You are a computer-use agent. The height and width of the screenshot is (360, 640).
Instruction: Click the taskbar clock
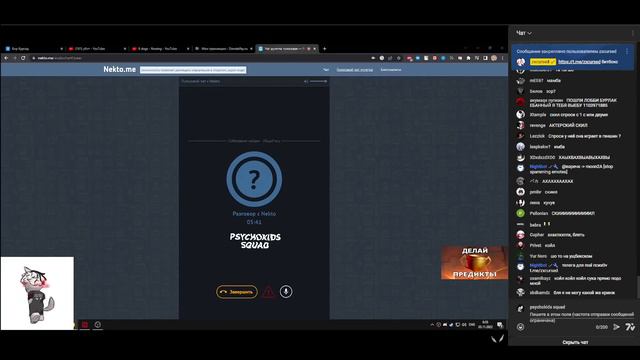tap(485, 325)
